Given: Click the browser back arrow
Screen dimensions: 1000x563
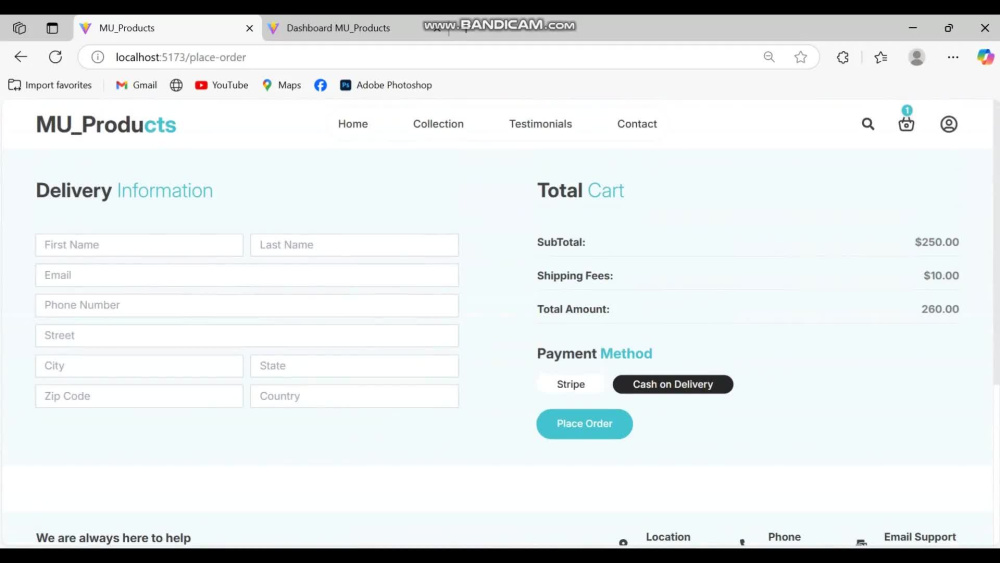Looking at the screenshot, I should coord(20,57).
